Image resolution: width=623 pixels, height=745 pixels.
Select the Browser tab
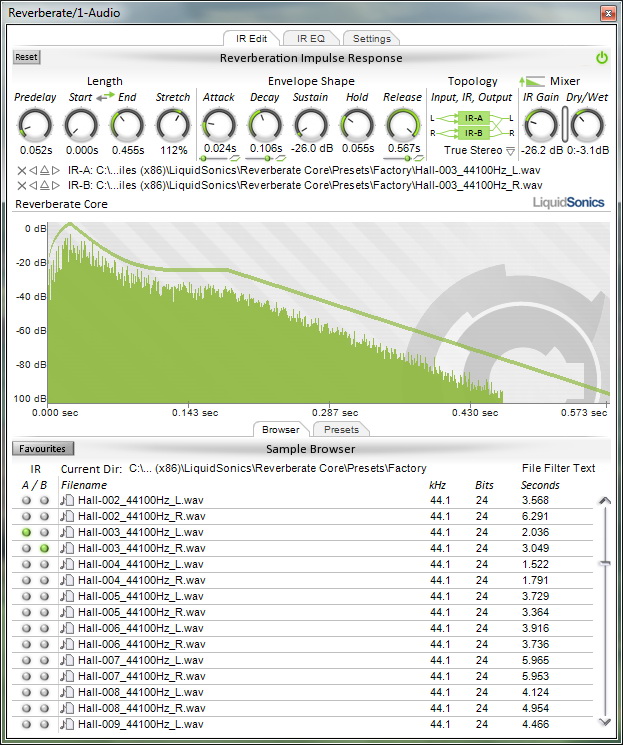(x=281, y=430)
